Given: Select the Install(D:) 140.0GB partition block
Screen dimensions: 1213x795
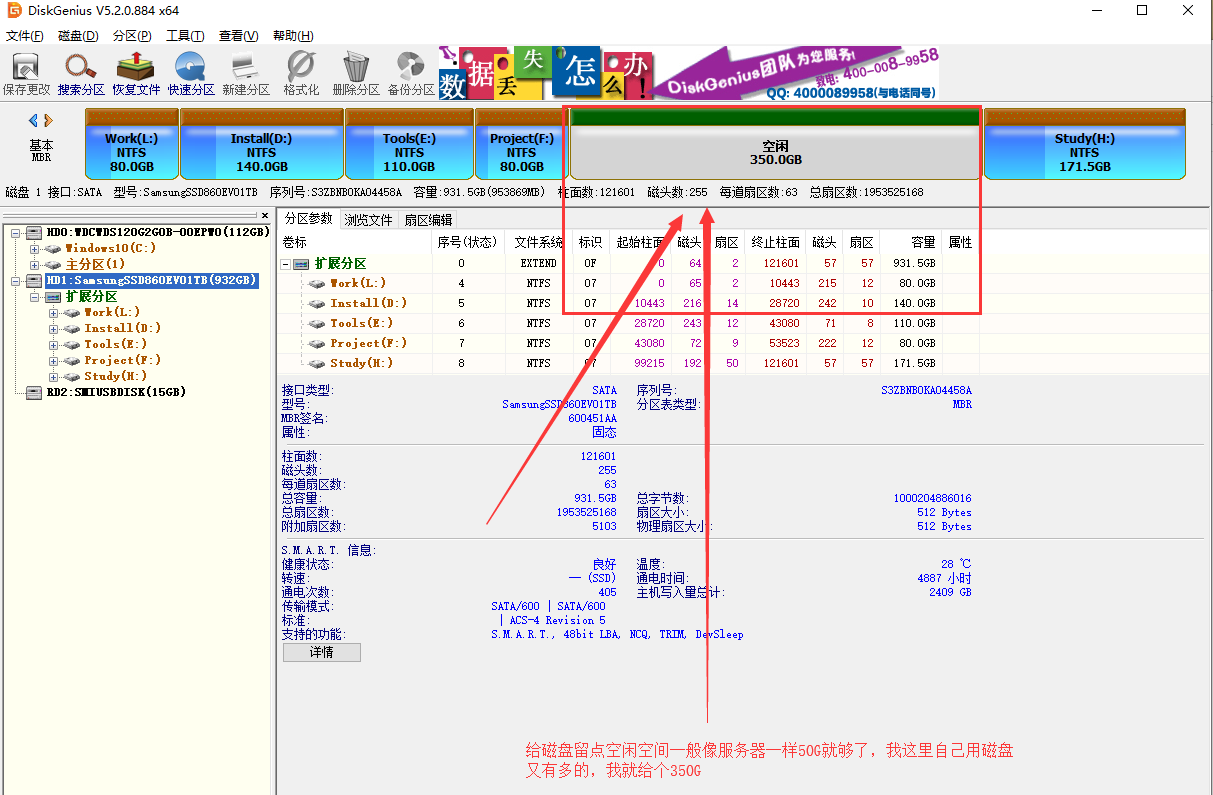Looking at the screenshot, I should [262, 145].
